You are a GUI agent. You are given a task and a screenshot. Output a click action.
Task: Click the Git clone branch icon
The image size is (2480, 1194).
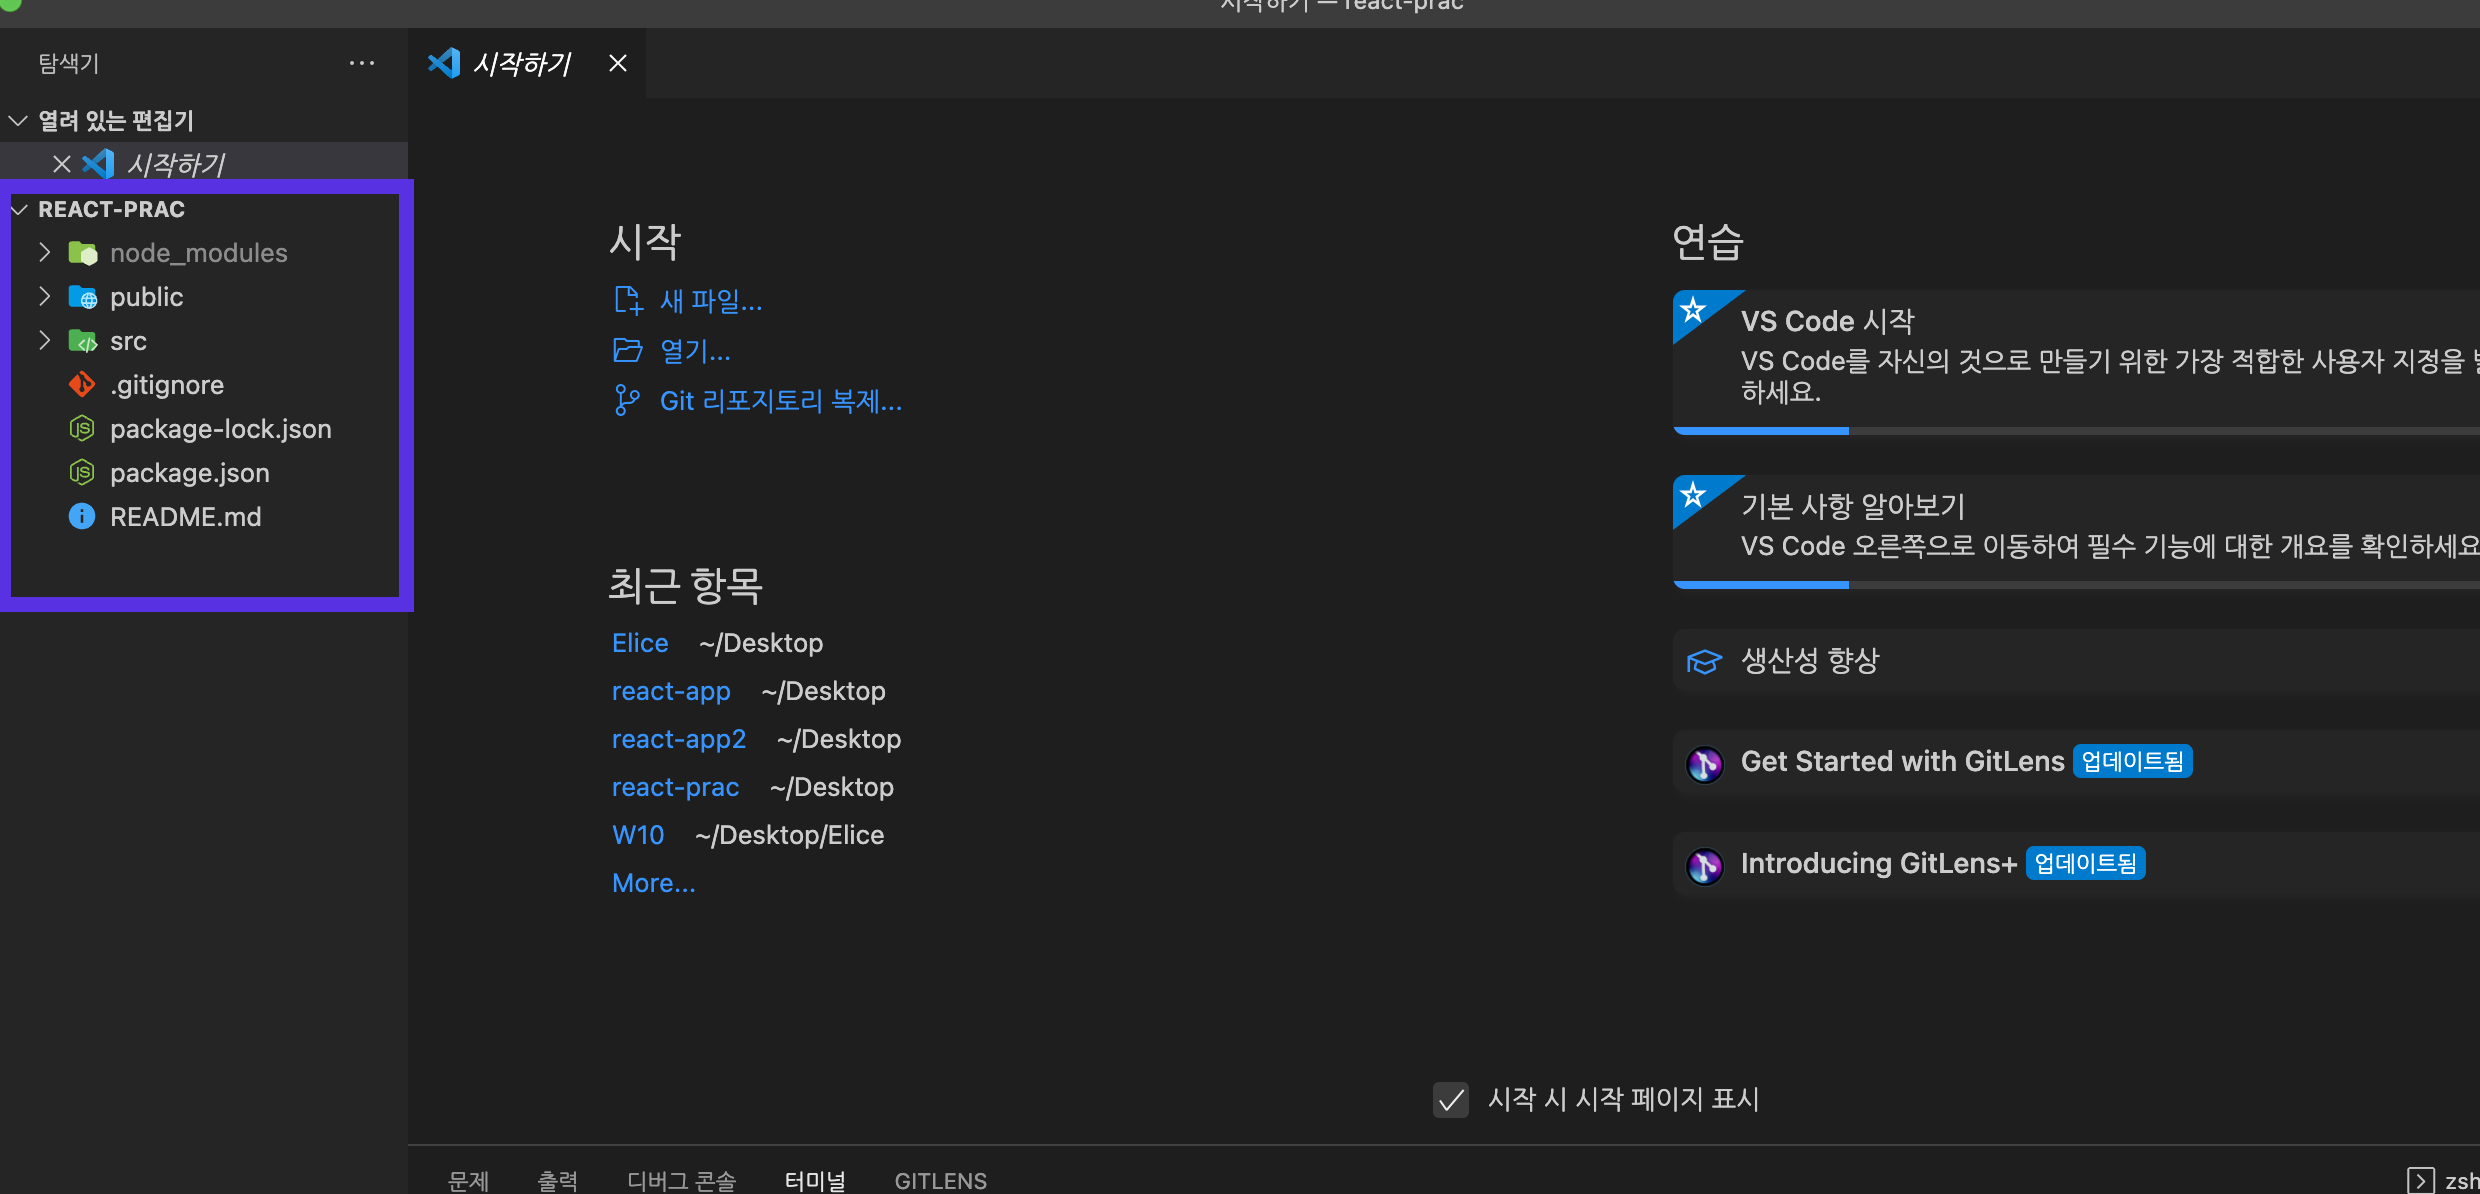click(x=627, y=401)
